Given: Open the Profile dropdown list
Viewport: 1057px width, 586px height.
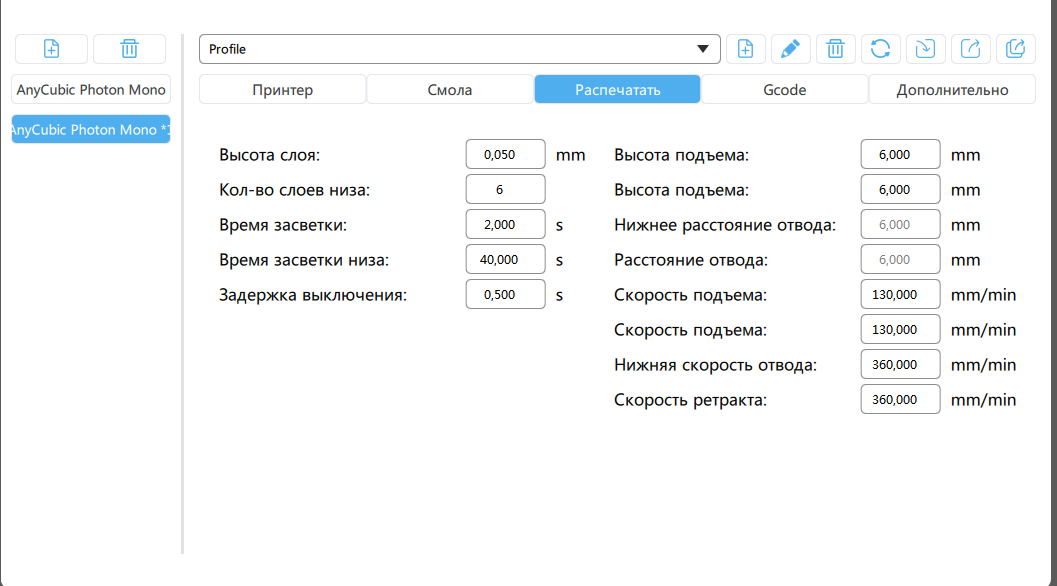Looking at the screenshot, I should coord(460,49).
